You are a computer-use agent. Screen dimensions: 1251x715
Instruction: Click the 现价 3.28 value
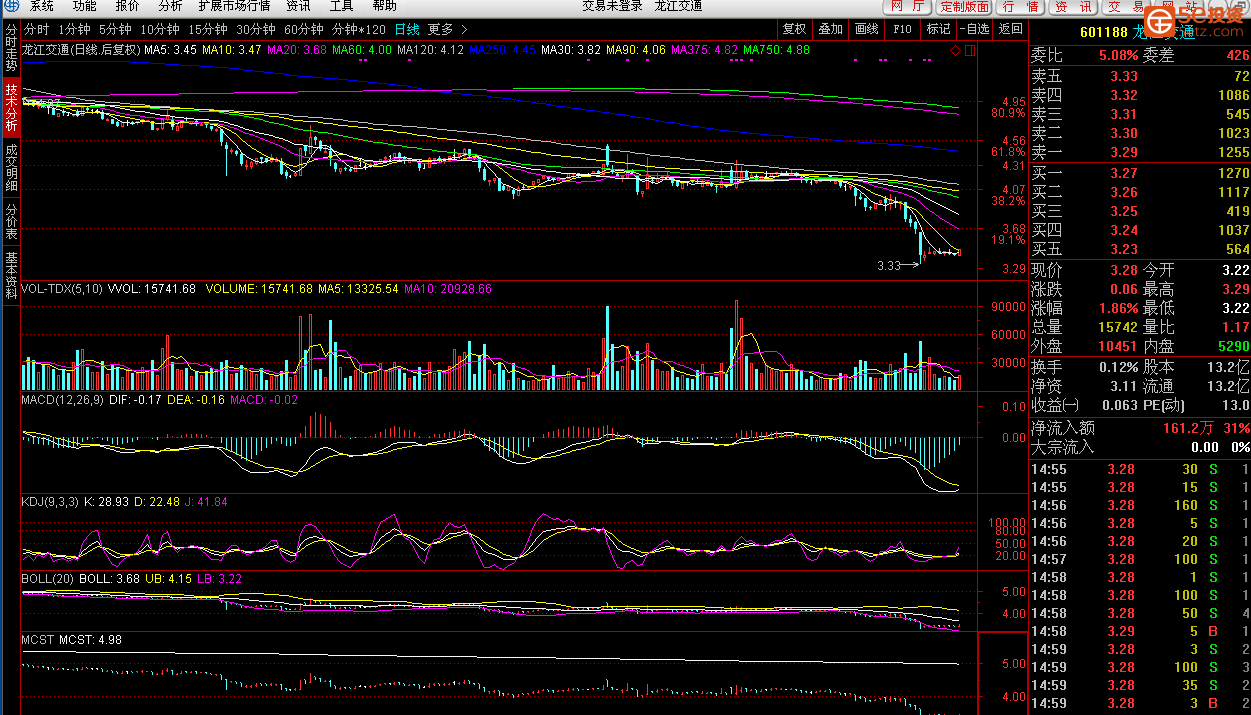1124,270
